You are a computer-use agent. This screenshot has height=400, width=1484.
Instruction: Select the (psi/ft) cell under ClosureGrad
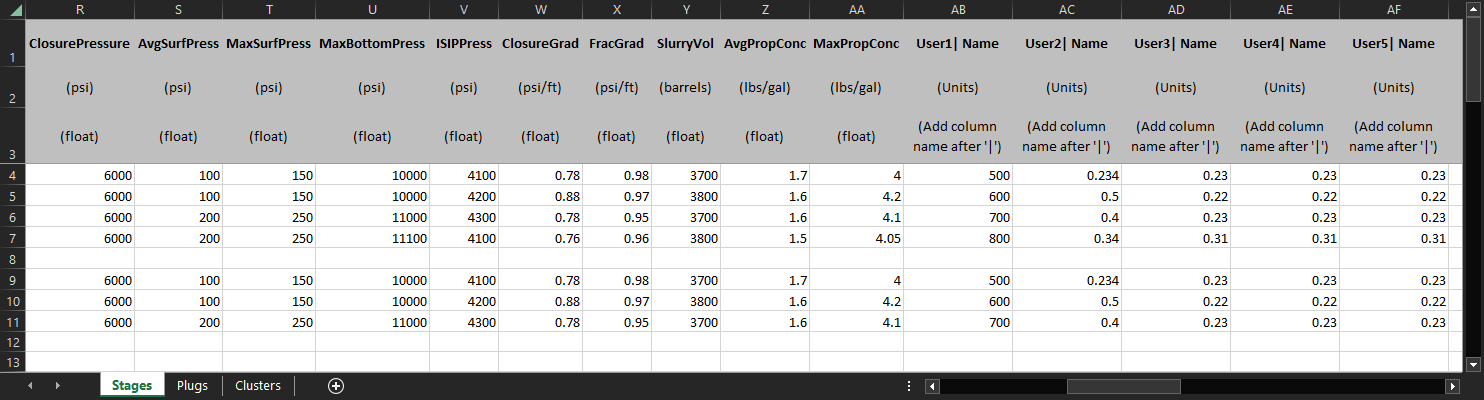pos(541,87)
